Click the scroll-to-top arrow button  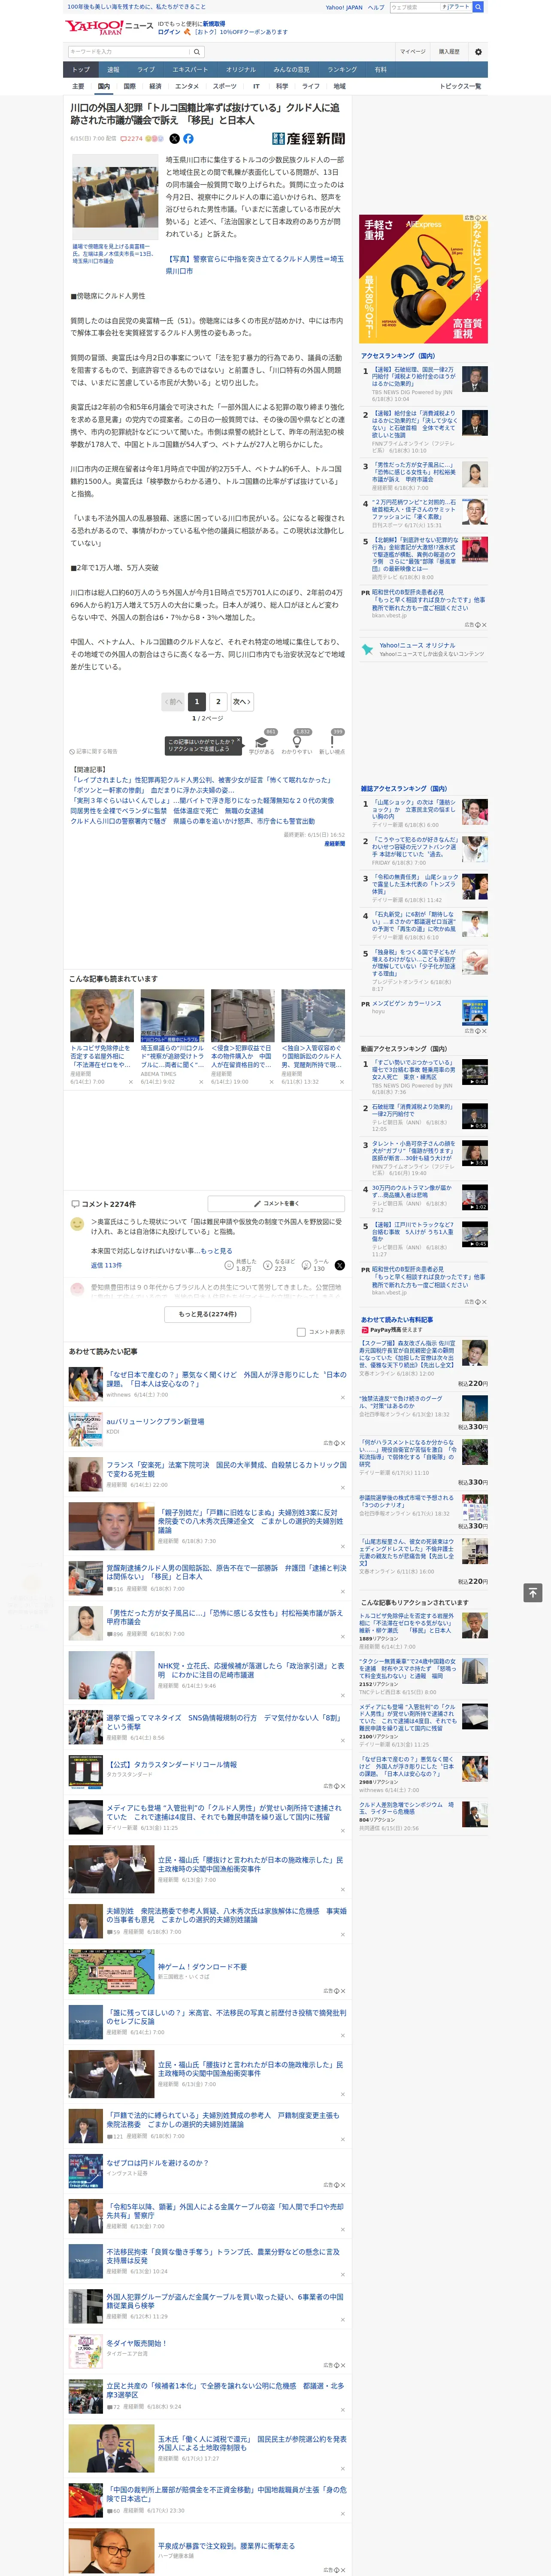pyautogui.click(x=532, y=1593)
